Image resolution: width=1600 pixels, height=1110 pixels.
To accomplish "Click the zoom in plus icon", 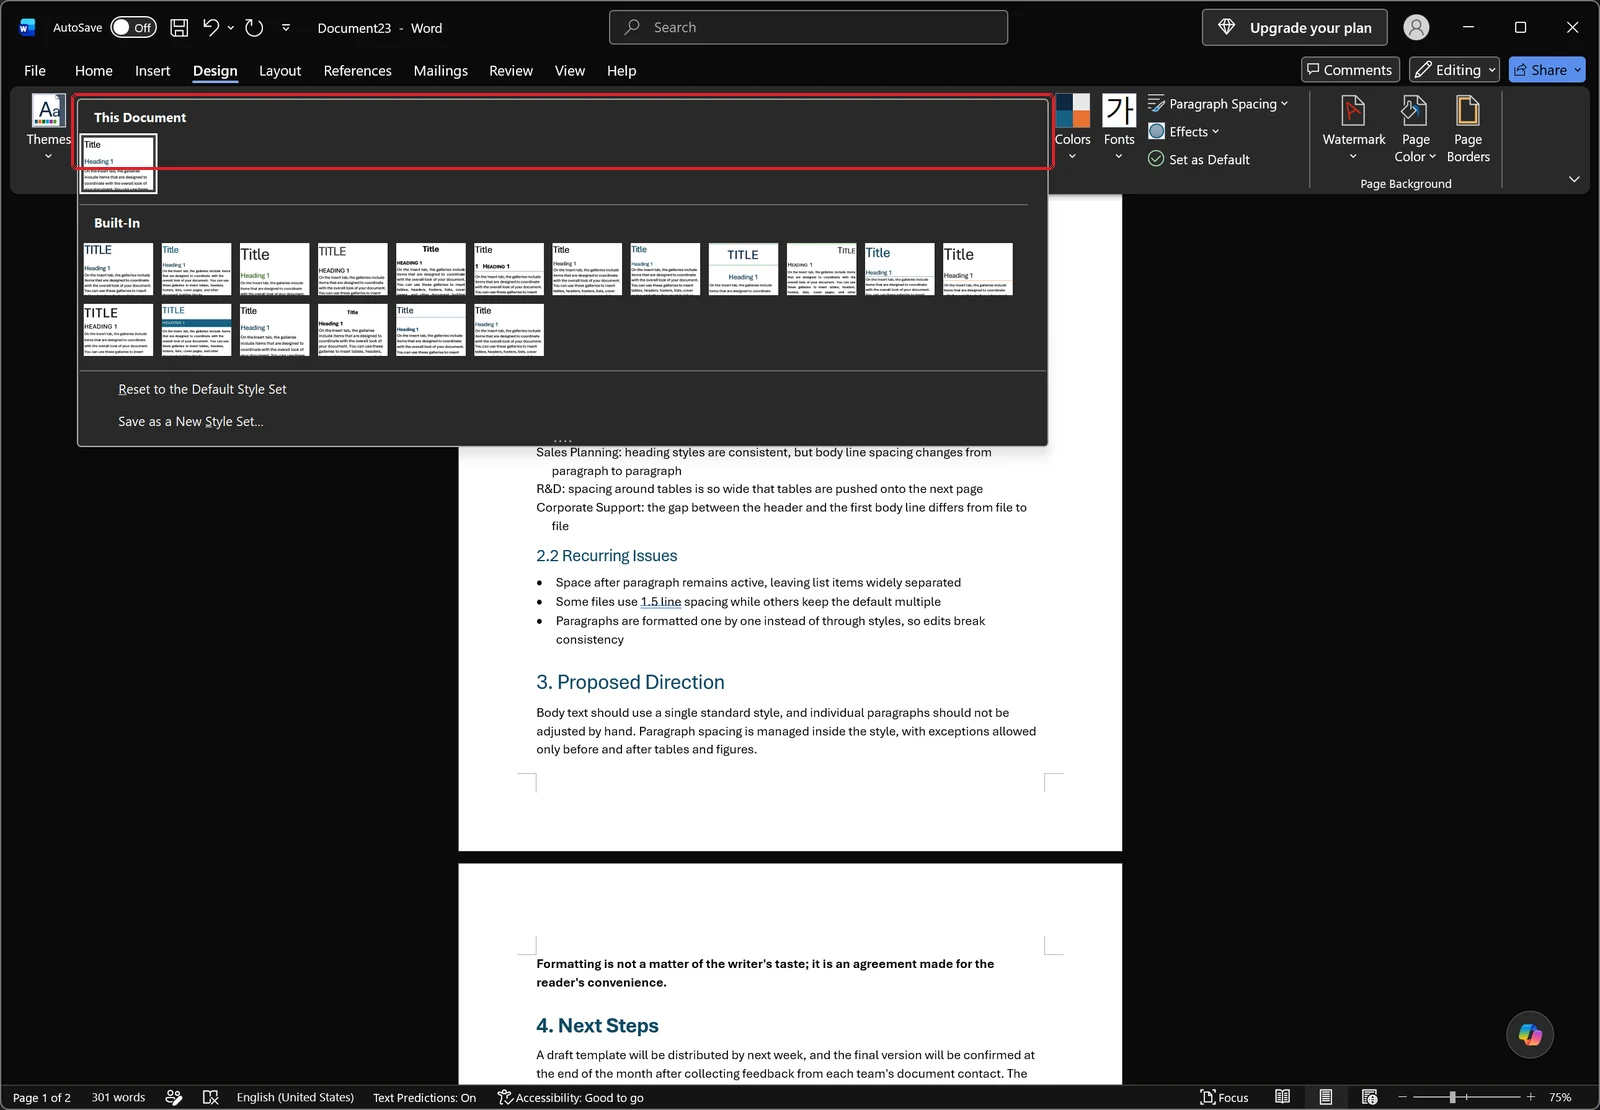I will pyautogui.click(x=1530, y=1097).
